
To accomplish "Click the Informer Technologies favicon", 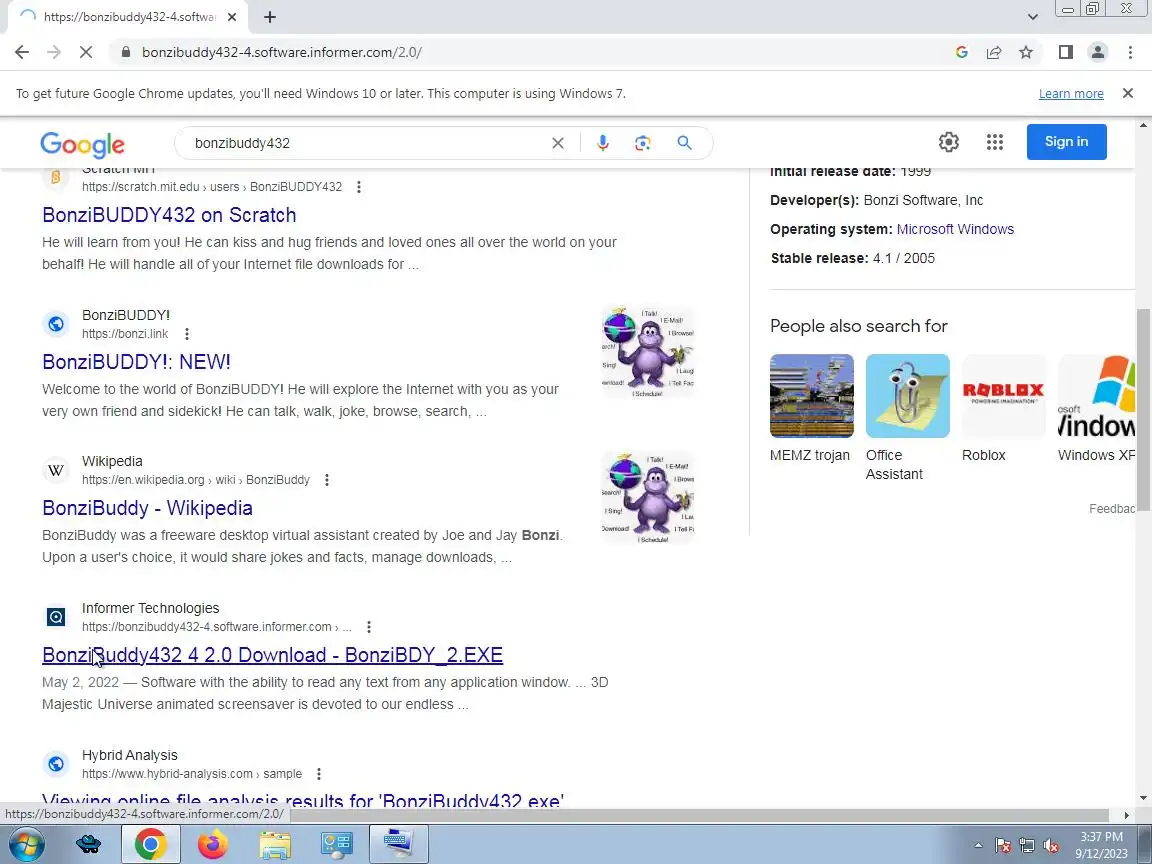I will click(x=56, y=617).
